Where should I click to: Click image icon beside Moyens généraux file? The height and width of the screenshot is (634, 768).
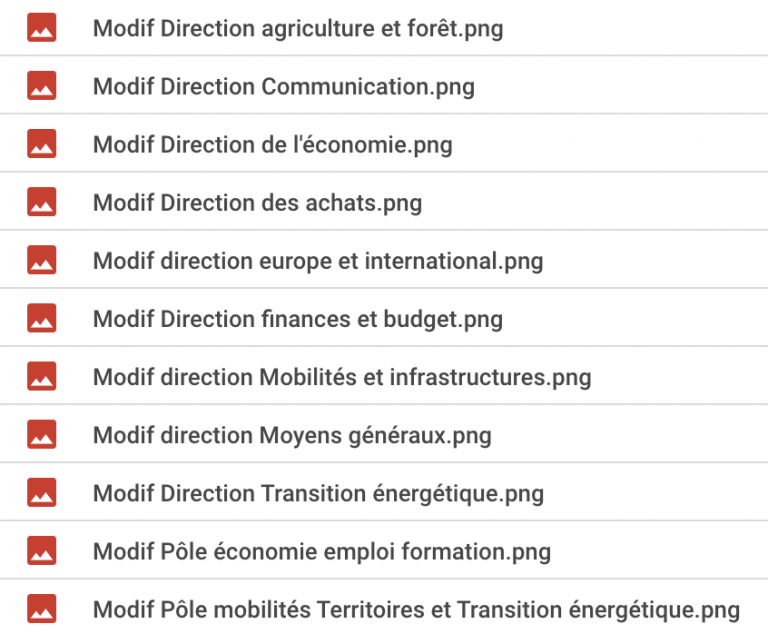pyautogui.click(x=42, y=434)
